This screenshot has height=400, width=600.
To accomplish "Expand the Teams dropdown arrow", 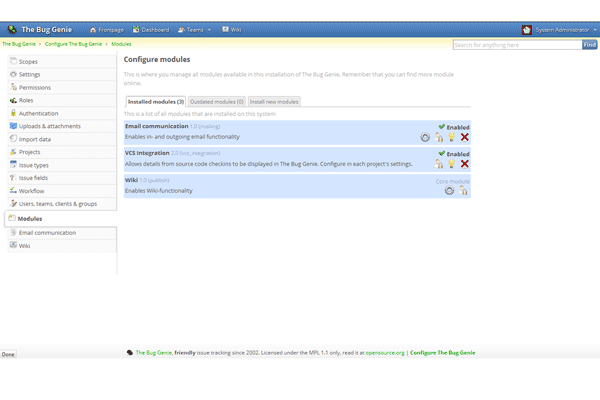I will point(209,30).
